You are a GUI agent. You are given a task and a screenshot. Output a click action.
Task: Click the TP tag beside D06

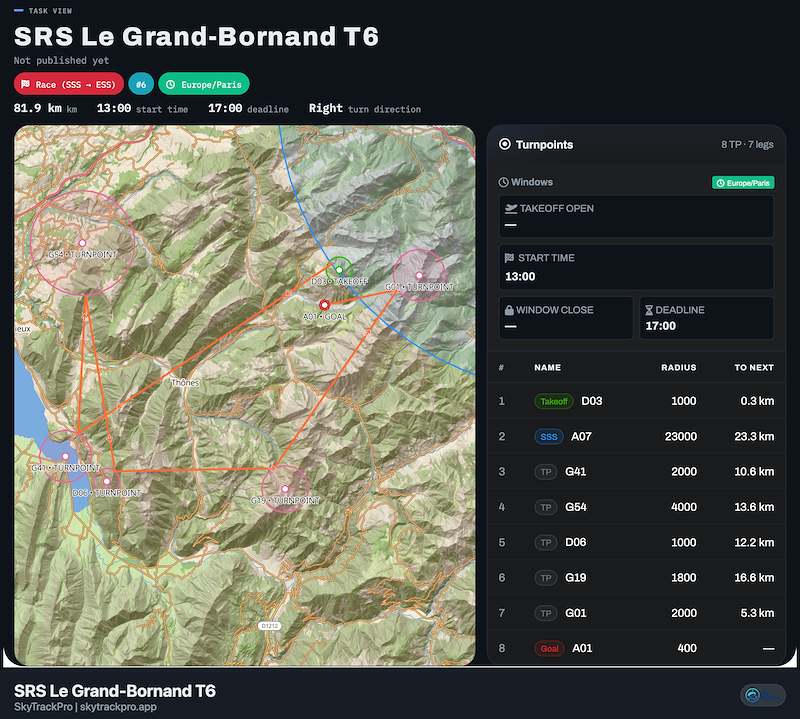(x=545, y=542)
